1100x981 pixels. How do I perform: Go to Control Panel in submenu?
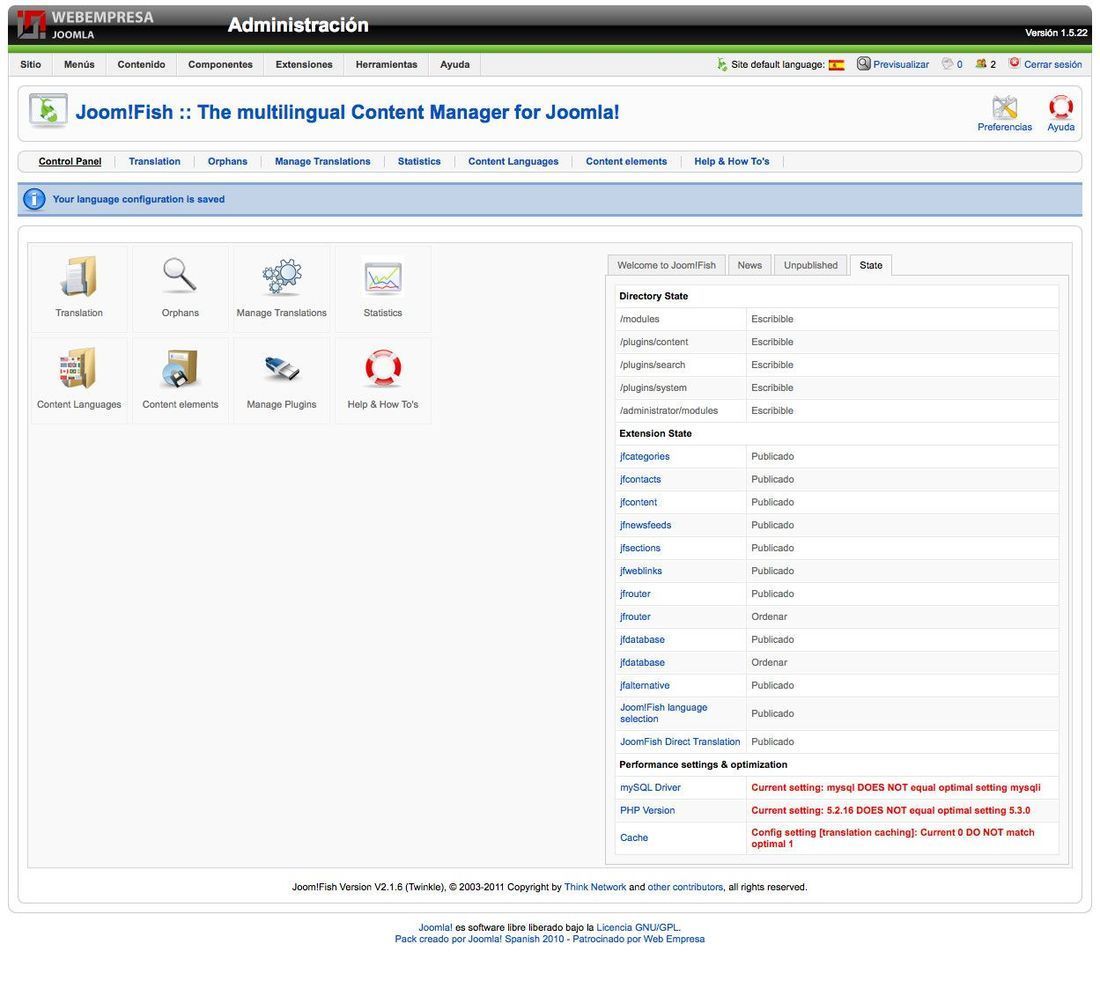pos(70,161)
